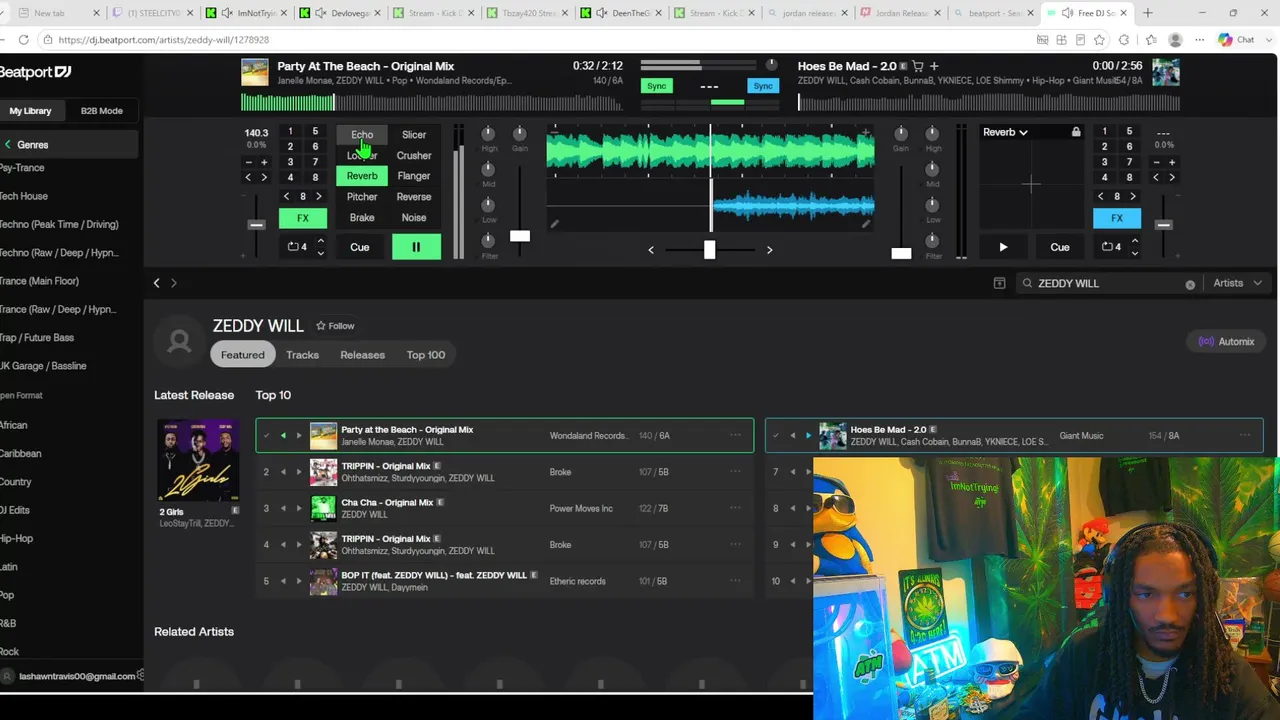Go back with the browser history arrow

156,283
